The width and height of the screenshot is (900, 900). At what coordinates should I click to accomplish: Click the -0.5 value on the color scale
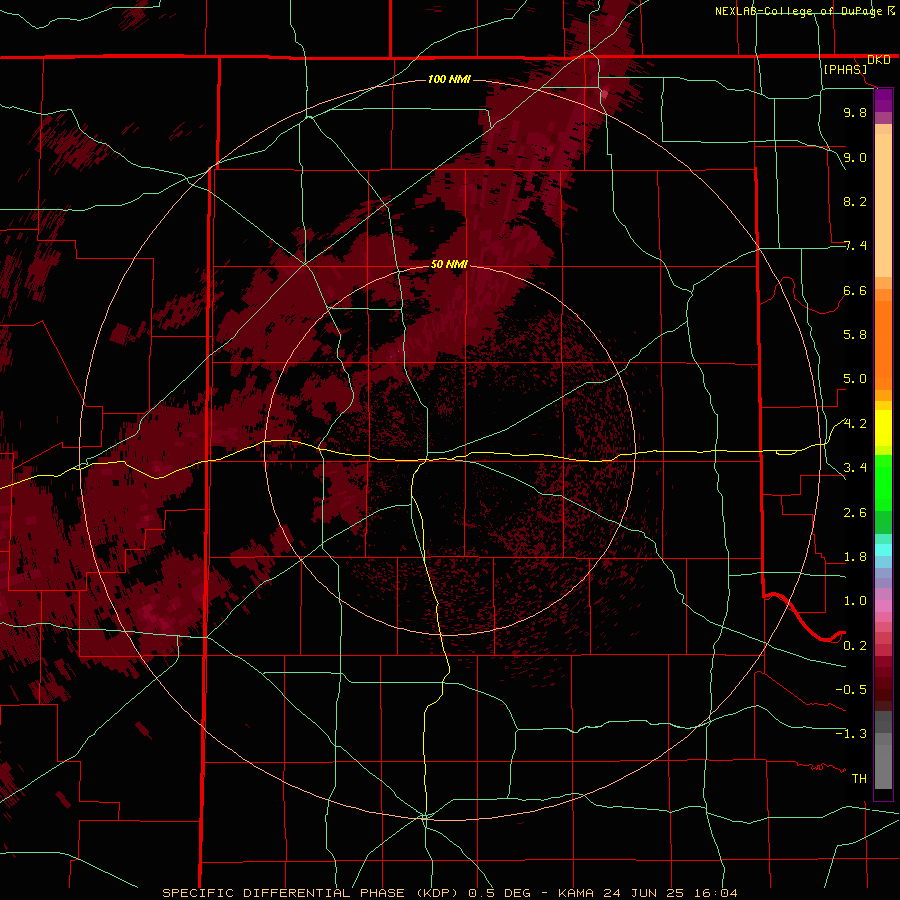pyautogui.click(x=851, y=690)
